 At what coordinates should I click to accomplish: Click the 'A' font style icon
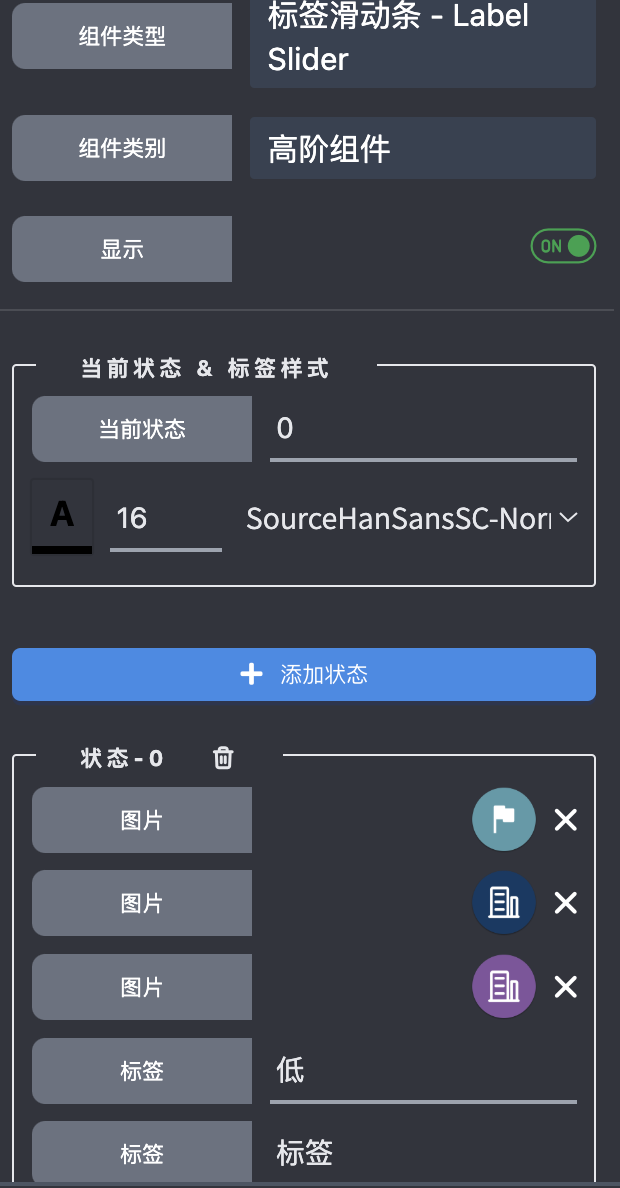(x=61, y=513)
